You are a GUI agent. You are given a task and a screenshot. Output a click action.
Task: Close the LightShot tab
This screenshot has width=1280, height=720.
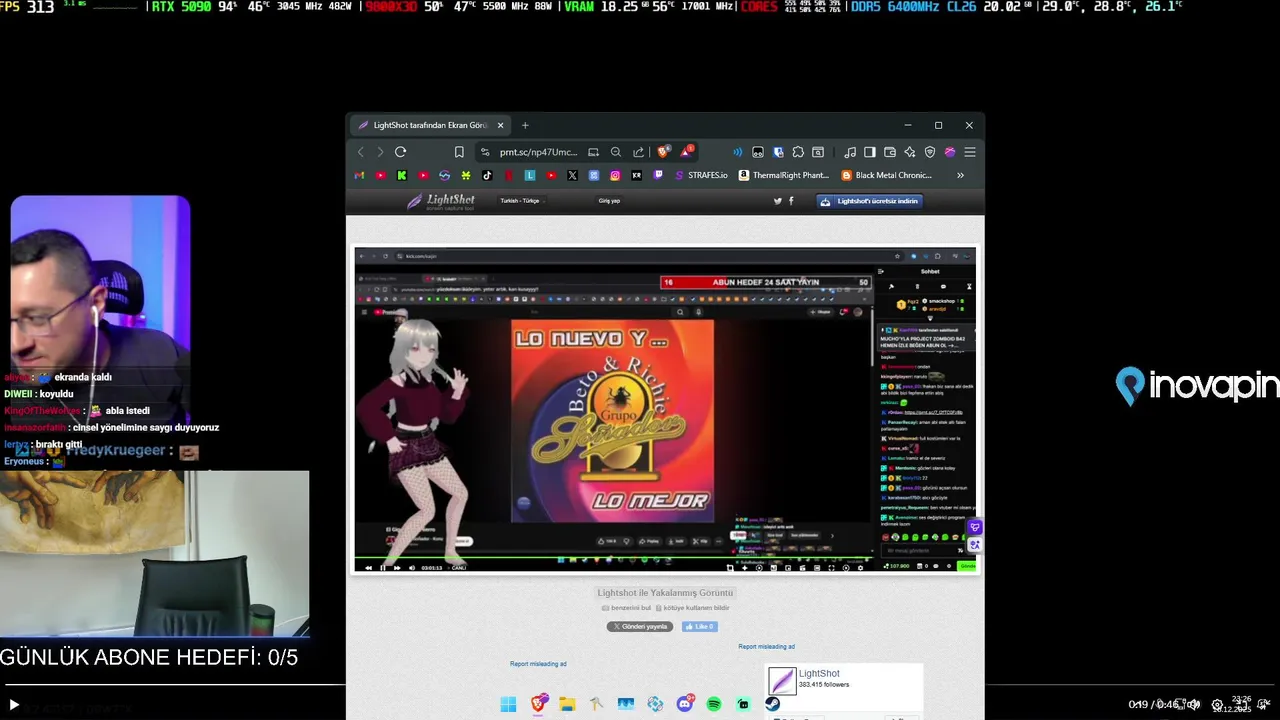(x=500, y=125)
